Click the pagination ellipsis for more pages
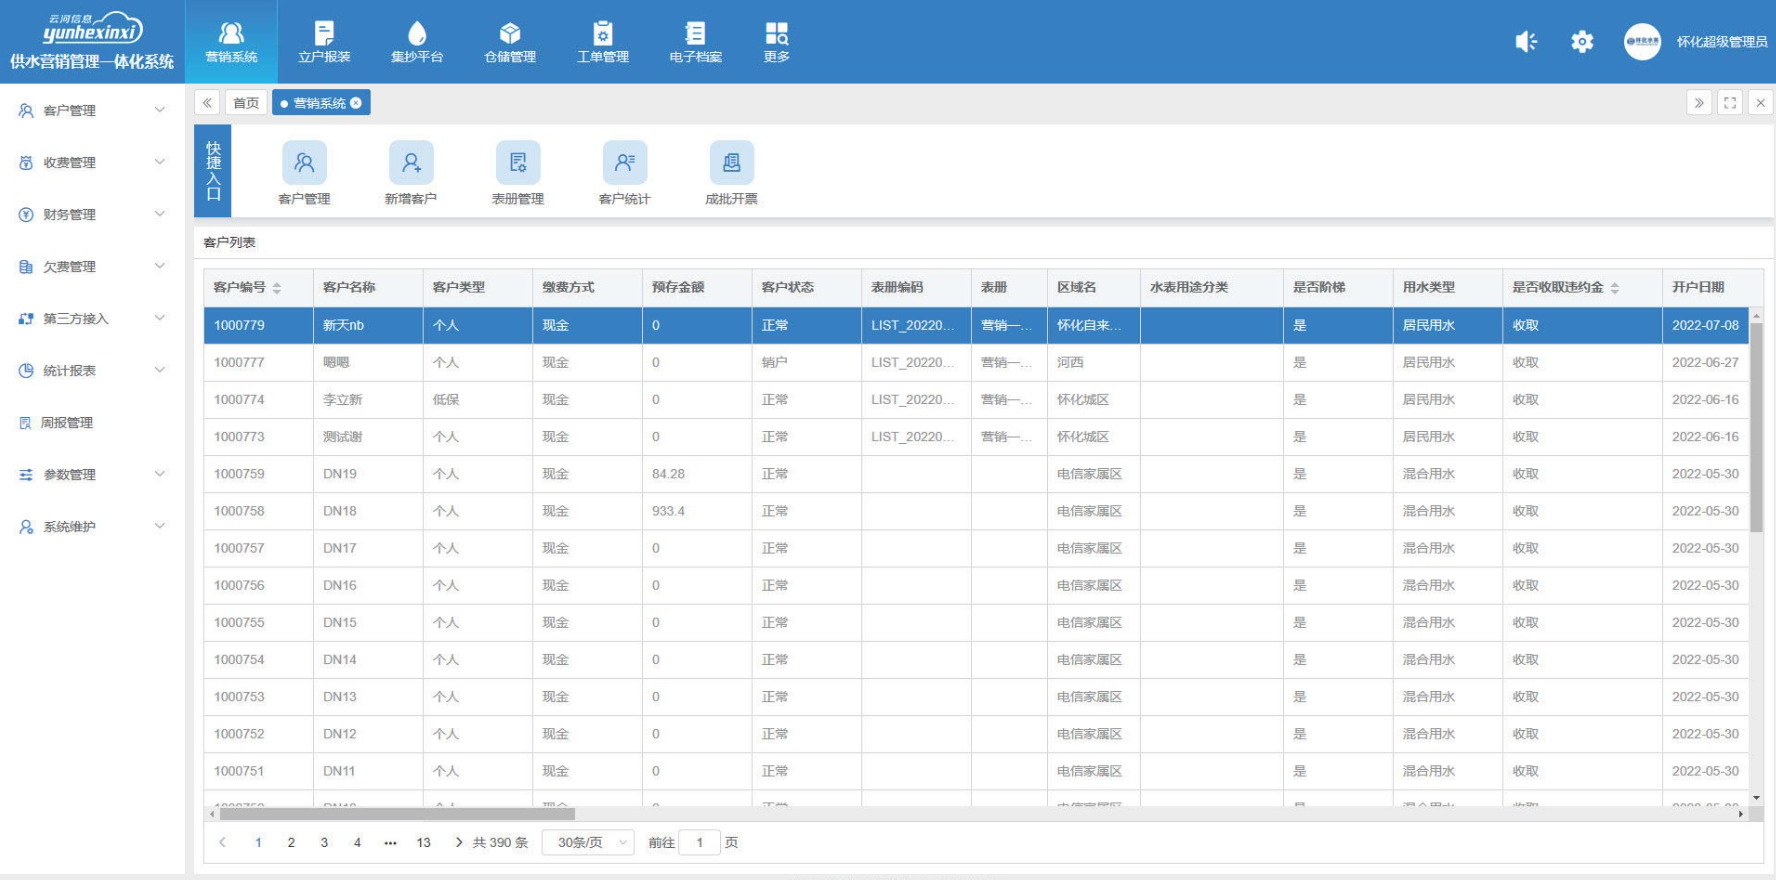1776x880 pixels. pos(390,843)
